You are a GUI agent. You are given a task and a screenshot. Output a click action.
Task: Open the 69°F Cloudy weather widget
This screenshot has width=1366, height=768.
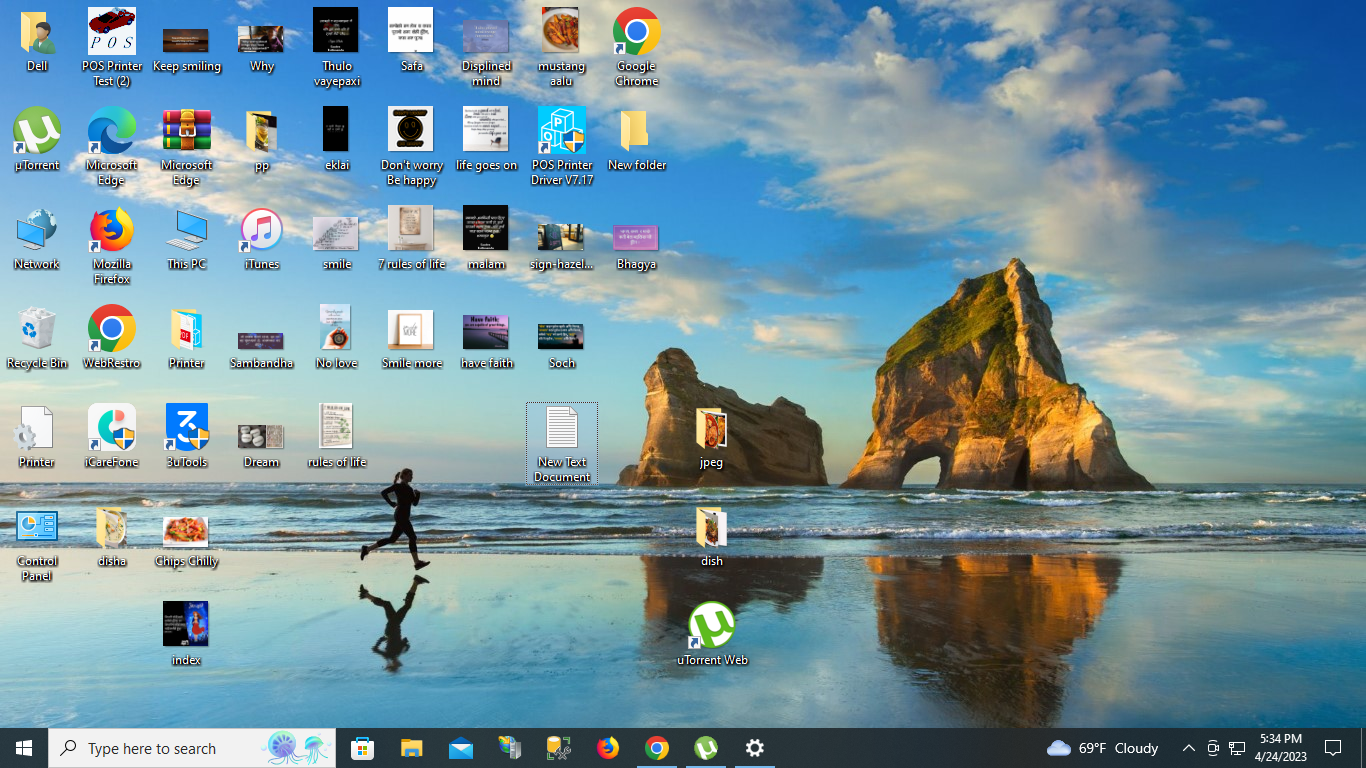(x=1102, y=748)
